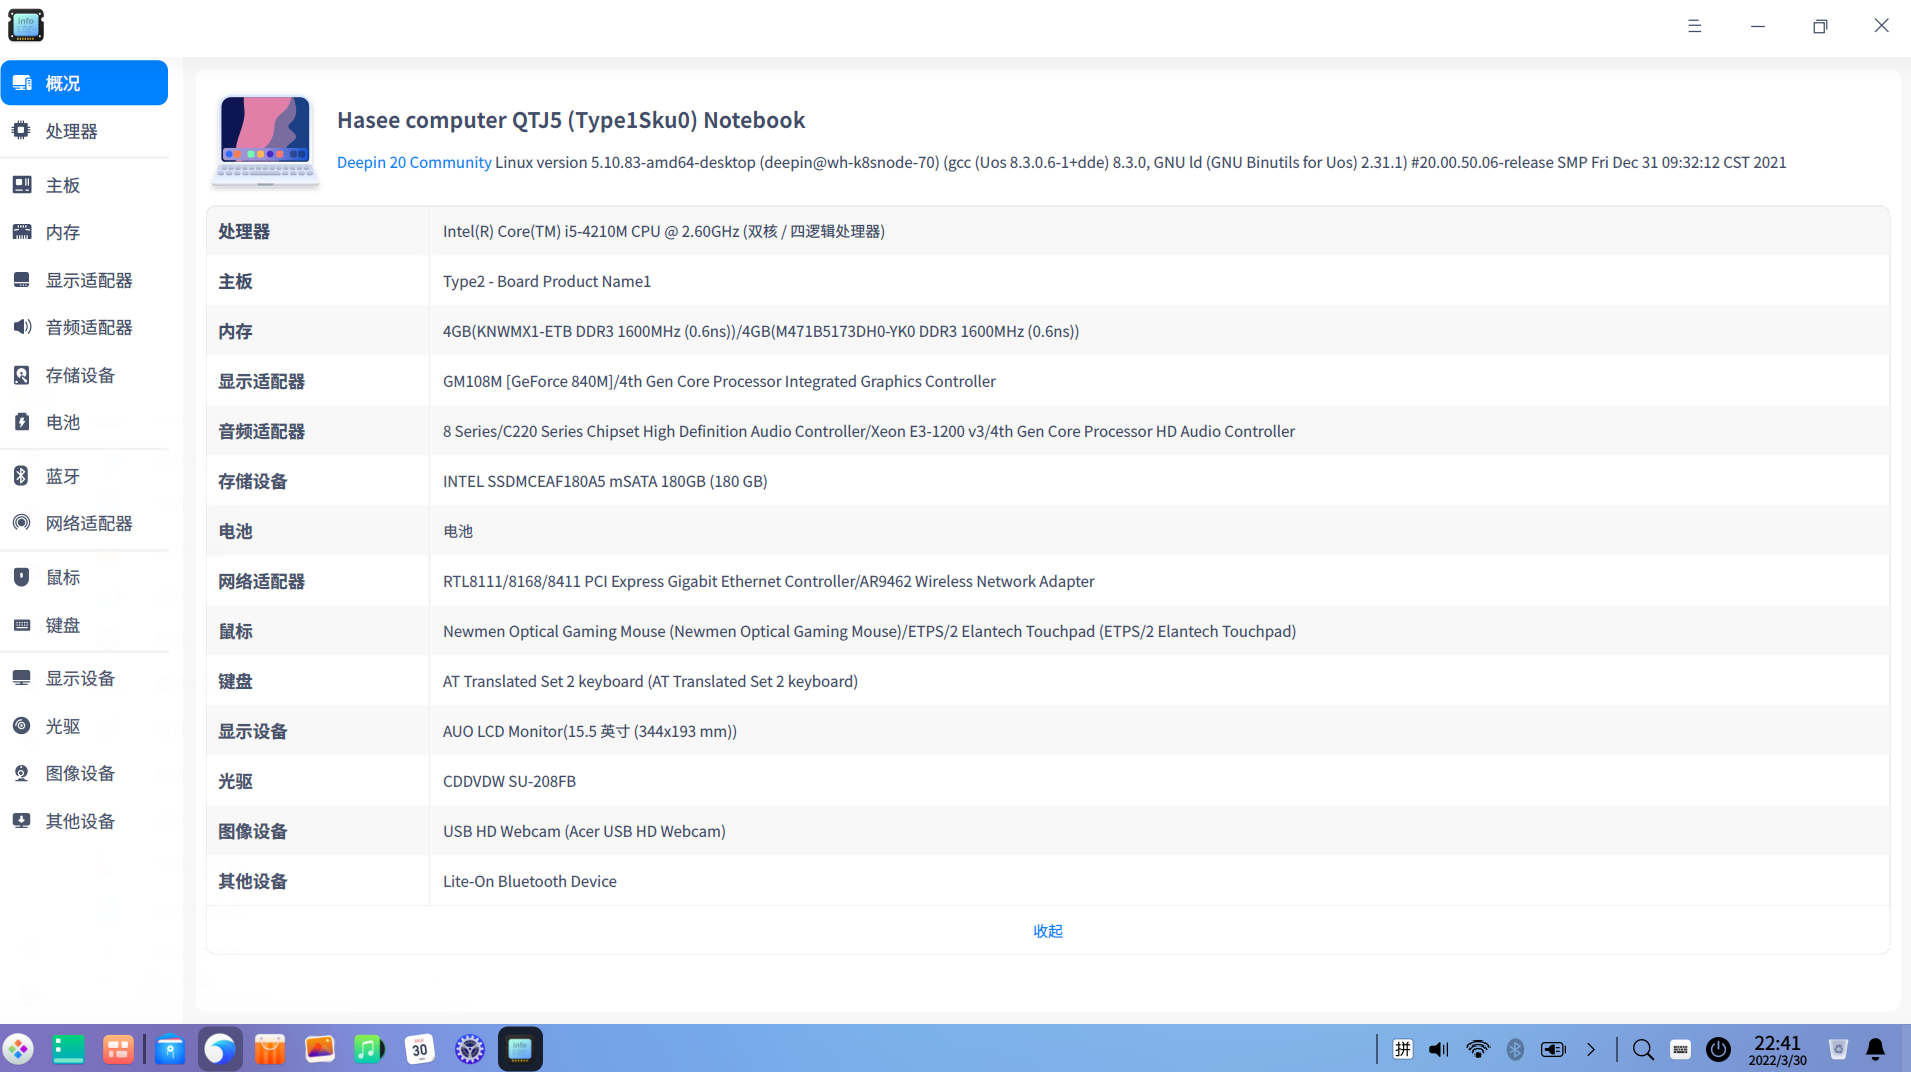This screenshot has height=1072, width=1911.
Task: Click the Device Manager dock icon
Action: [x=520, y=1049]
